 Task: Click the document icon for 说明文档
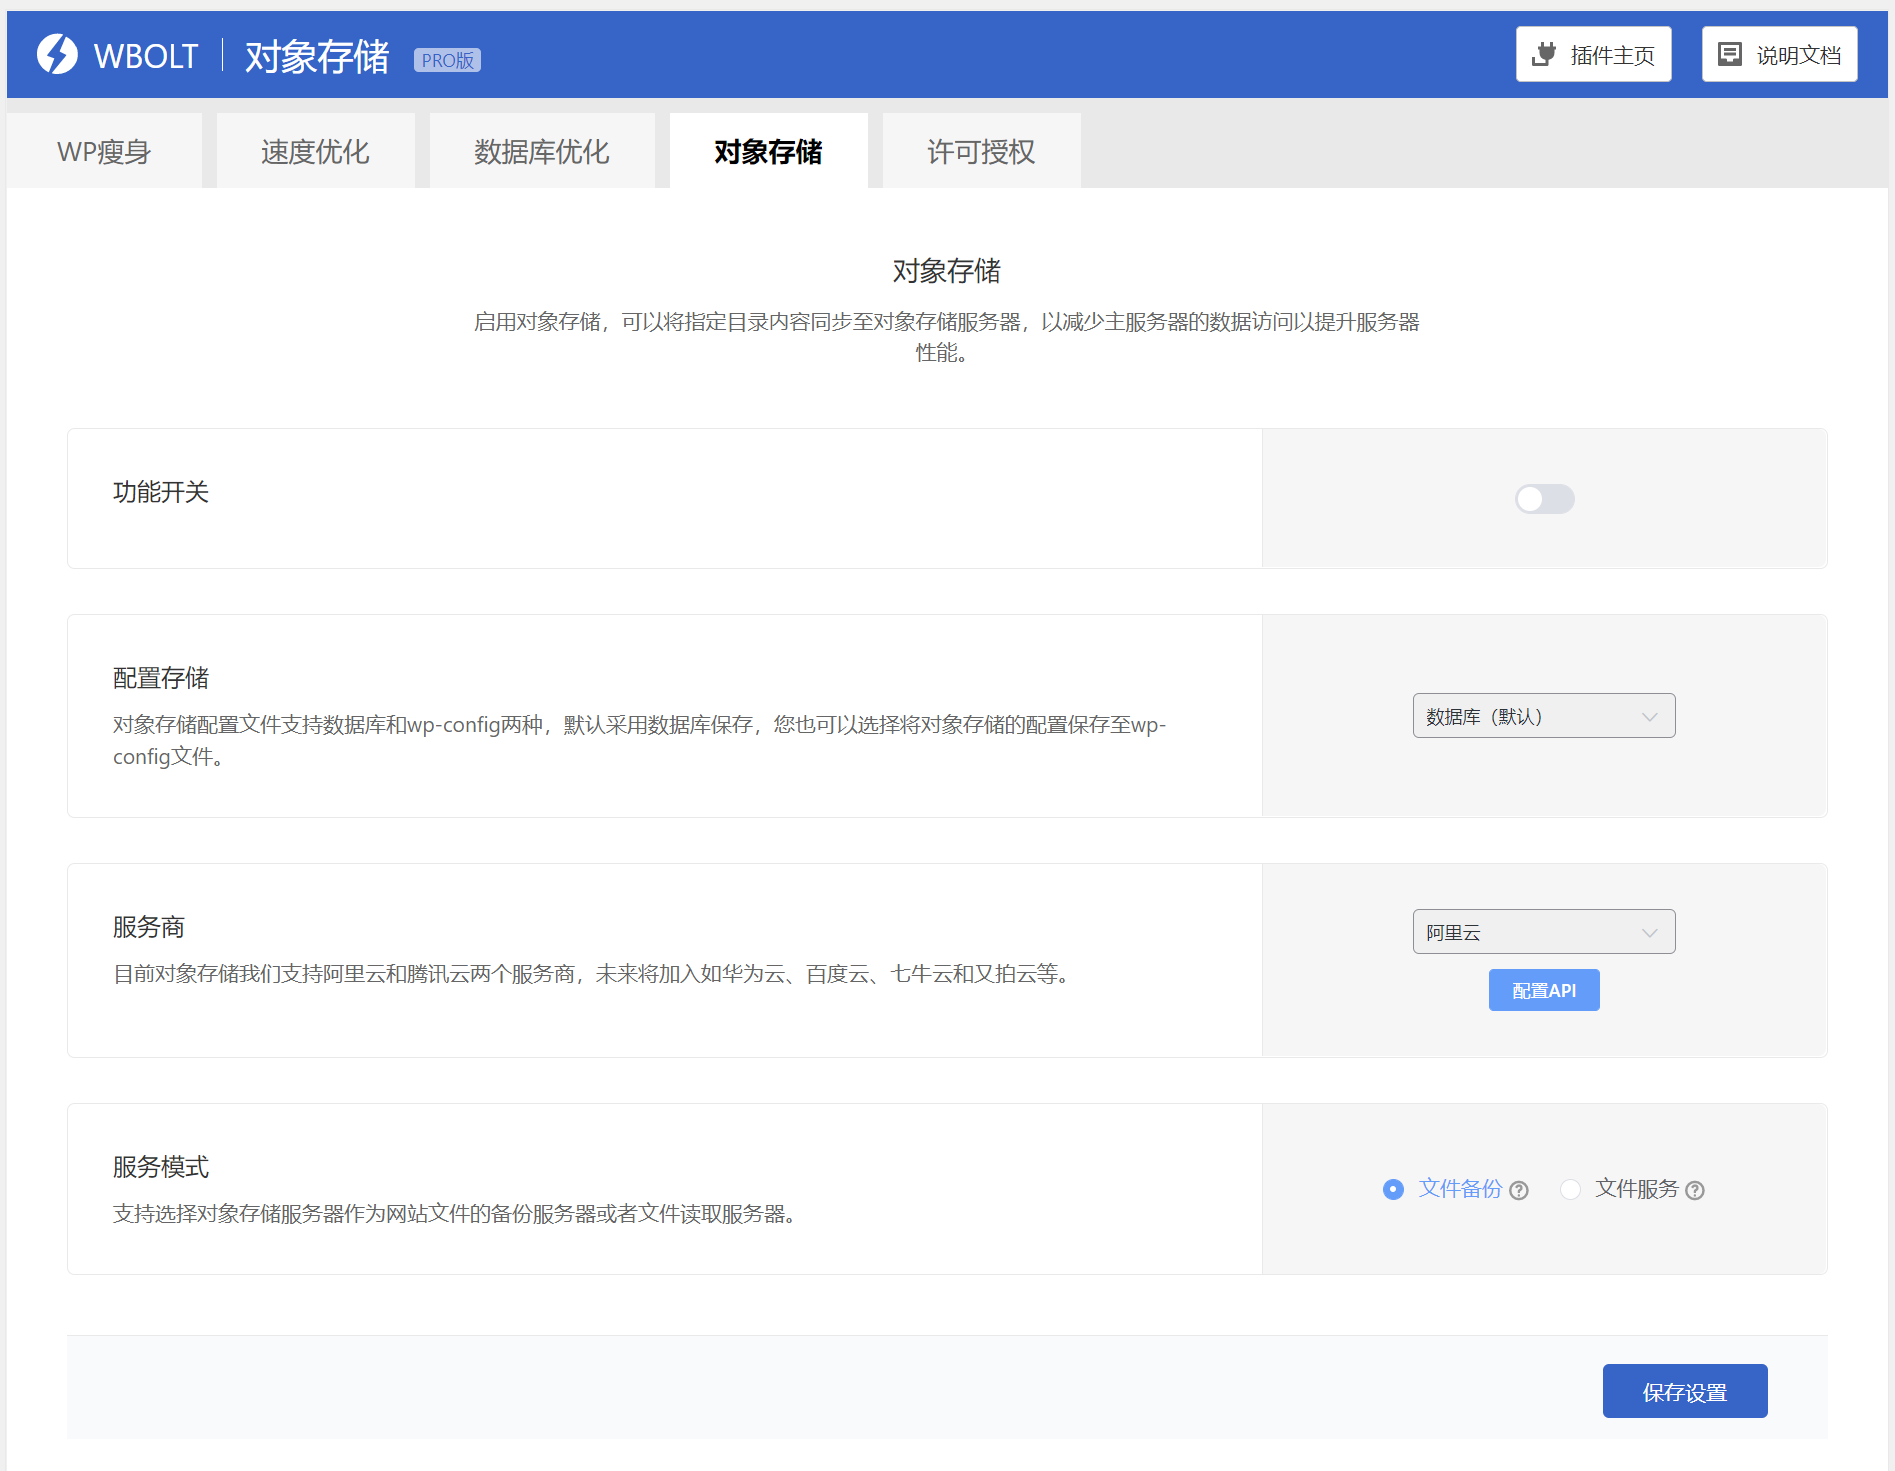[1729, 54]
